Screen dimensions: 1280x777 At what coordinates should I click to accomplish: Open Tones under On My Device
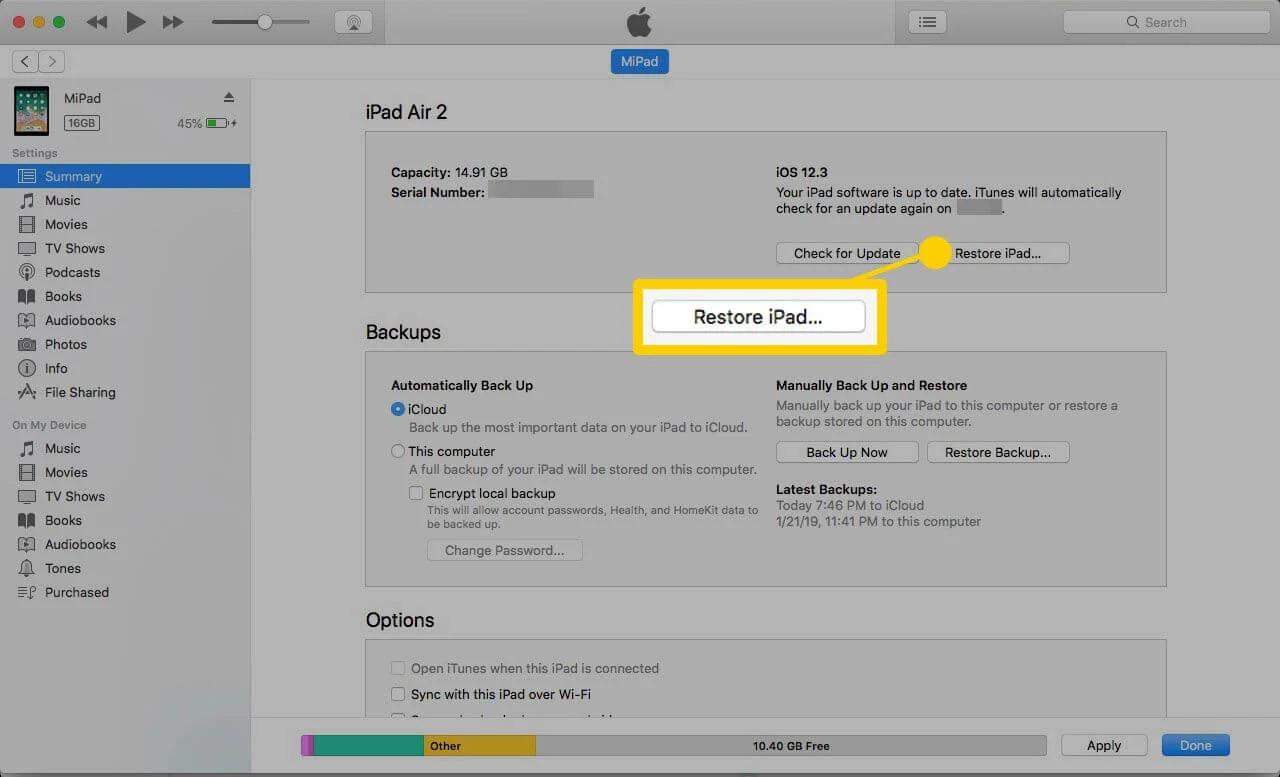click(x=63, y=568)
